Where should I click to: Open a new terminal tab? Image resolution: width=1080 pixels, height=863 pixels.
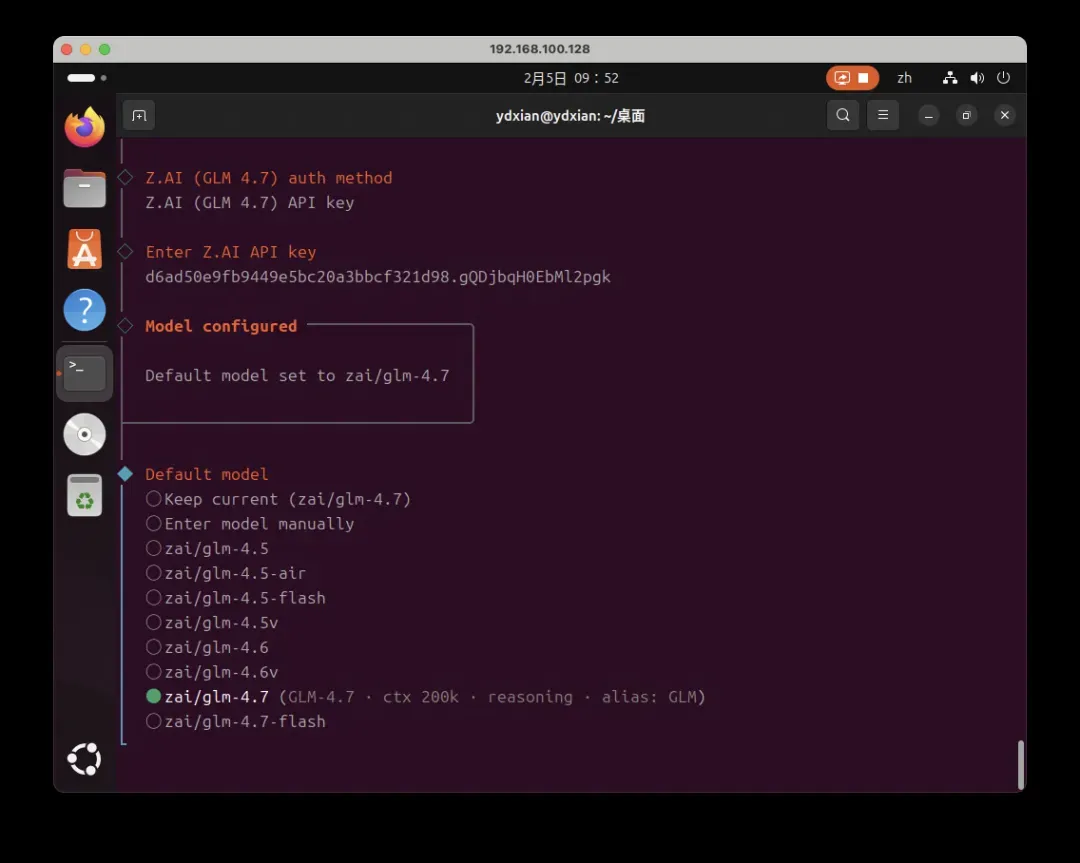(x=139, y=115)
